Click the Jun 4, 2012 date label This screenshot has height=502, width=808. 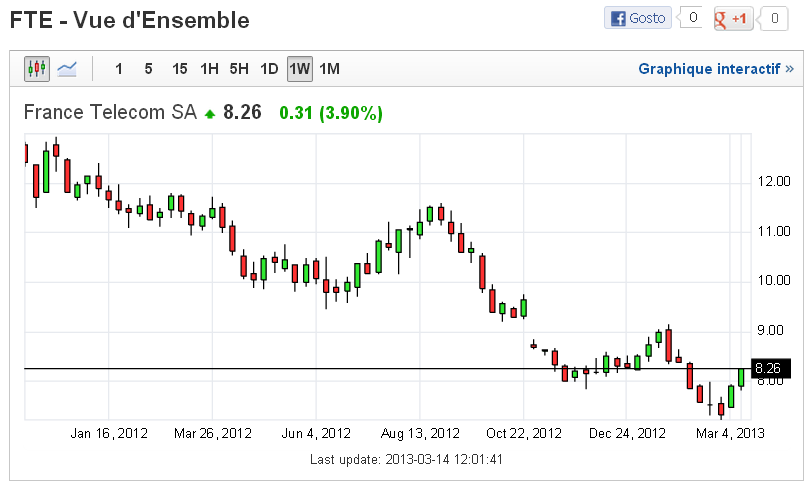coord(316,433)
